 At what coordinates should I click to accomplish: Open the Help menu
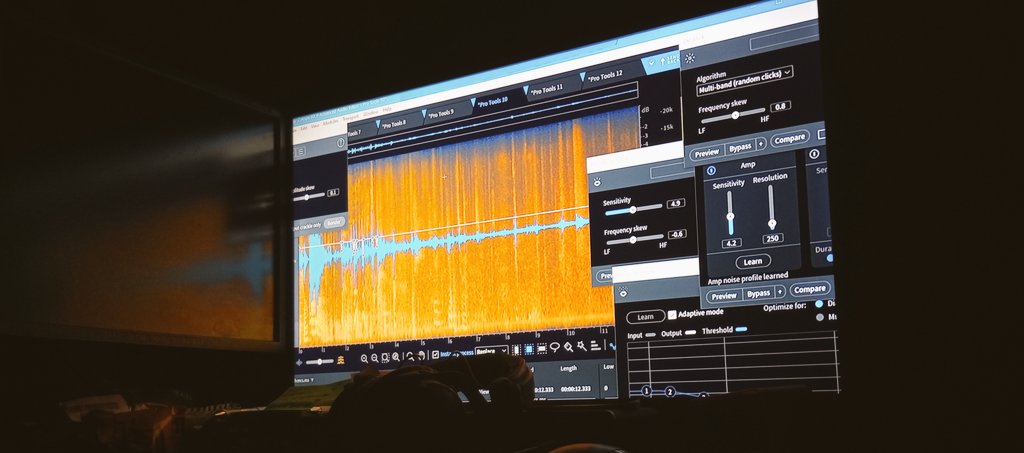pyautogui.click(x=387, y=109)
